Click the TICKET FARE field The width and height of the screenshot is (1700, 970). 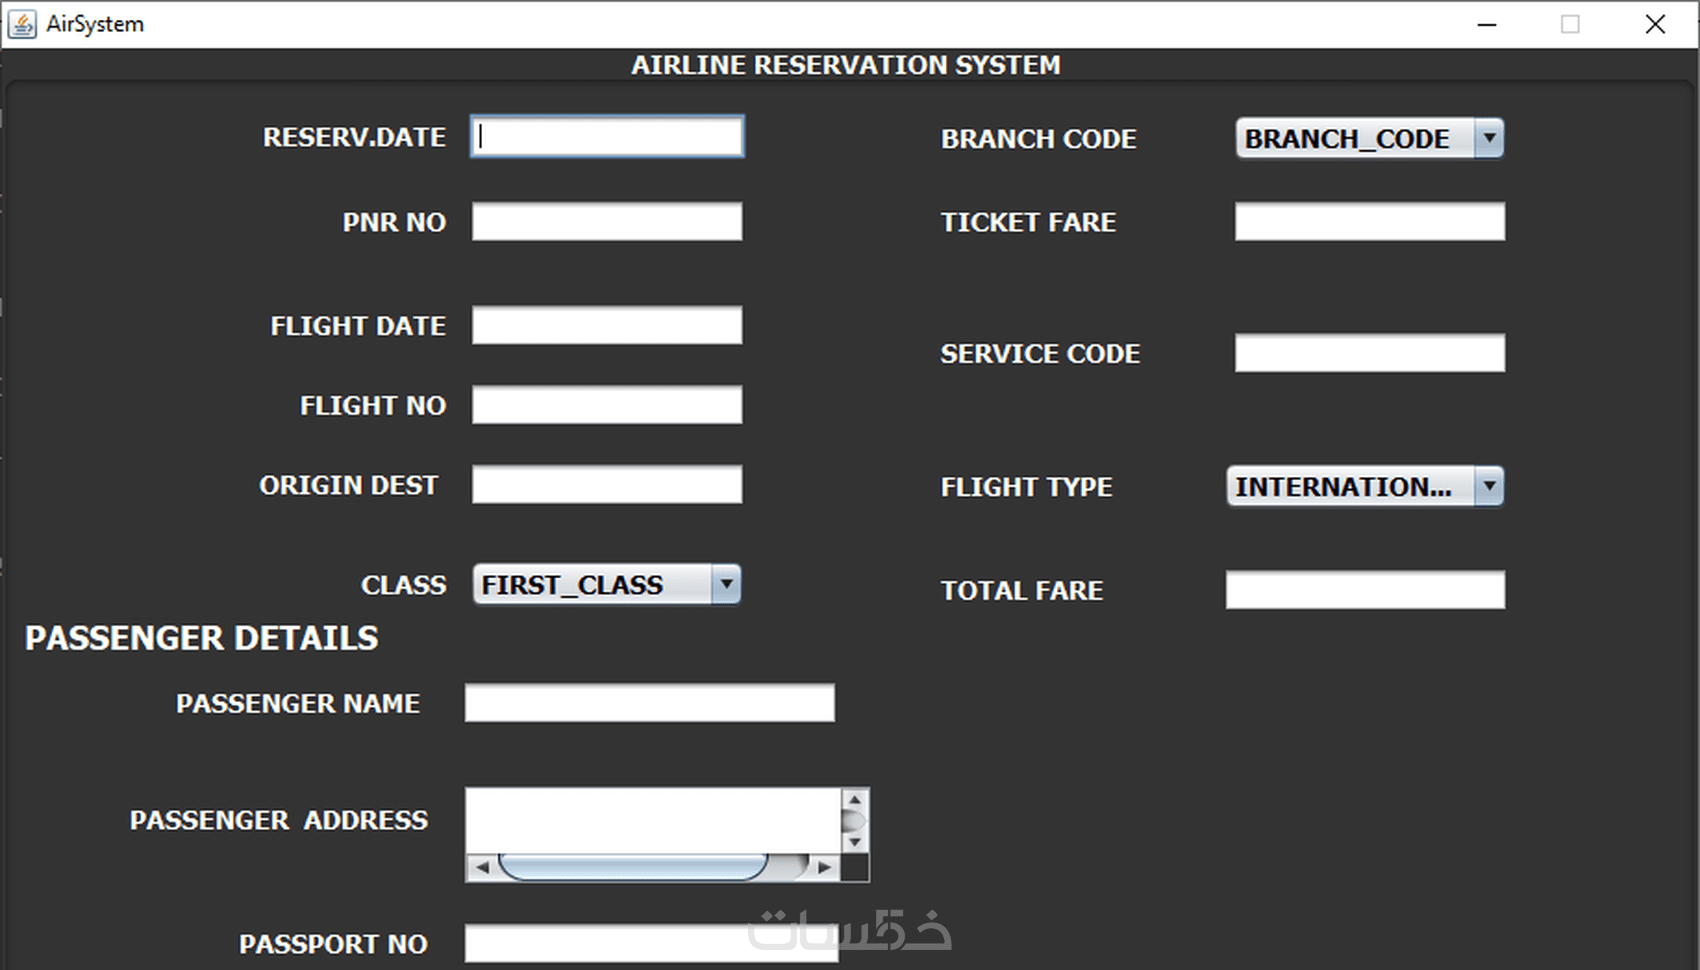(1369, 221)
